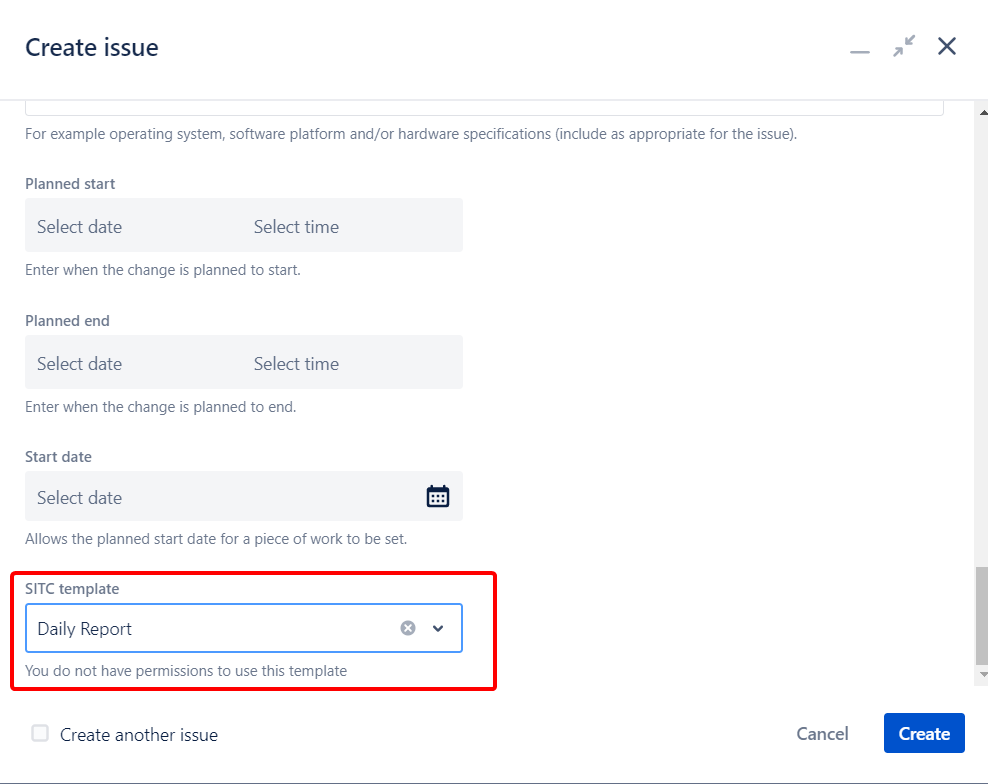This screenshot has width=988, height=784.
Task: Close the Create issue dialog
Action: coord(947,46)
